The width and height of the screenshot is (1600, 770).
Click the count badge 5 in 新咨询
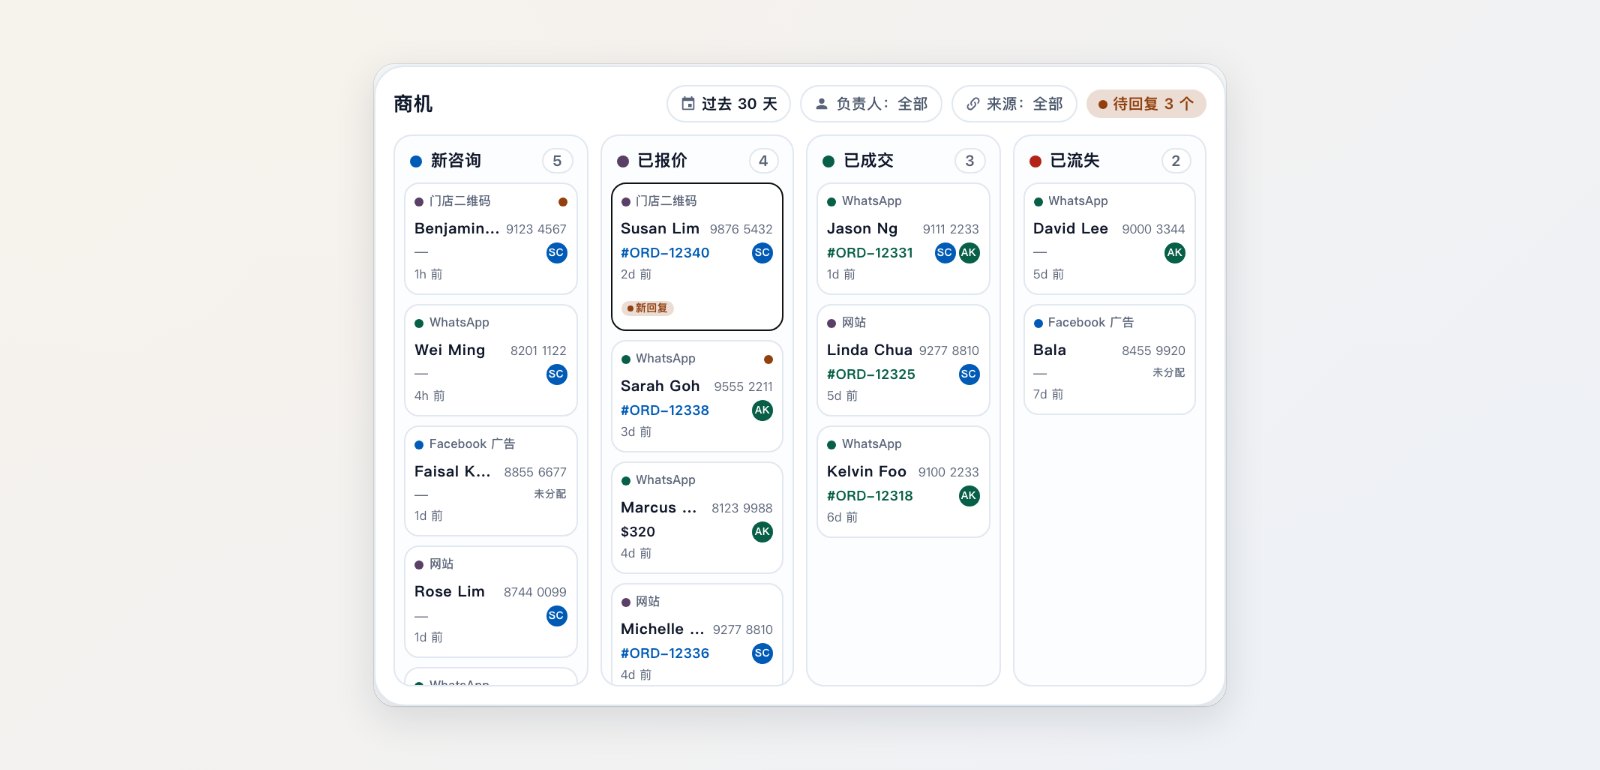557,161
